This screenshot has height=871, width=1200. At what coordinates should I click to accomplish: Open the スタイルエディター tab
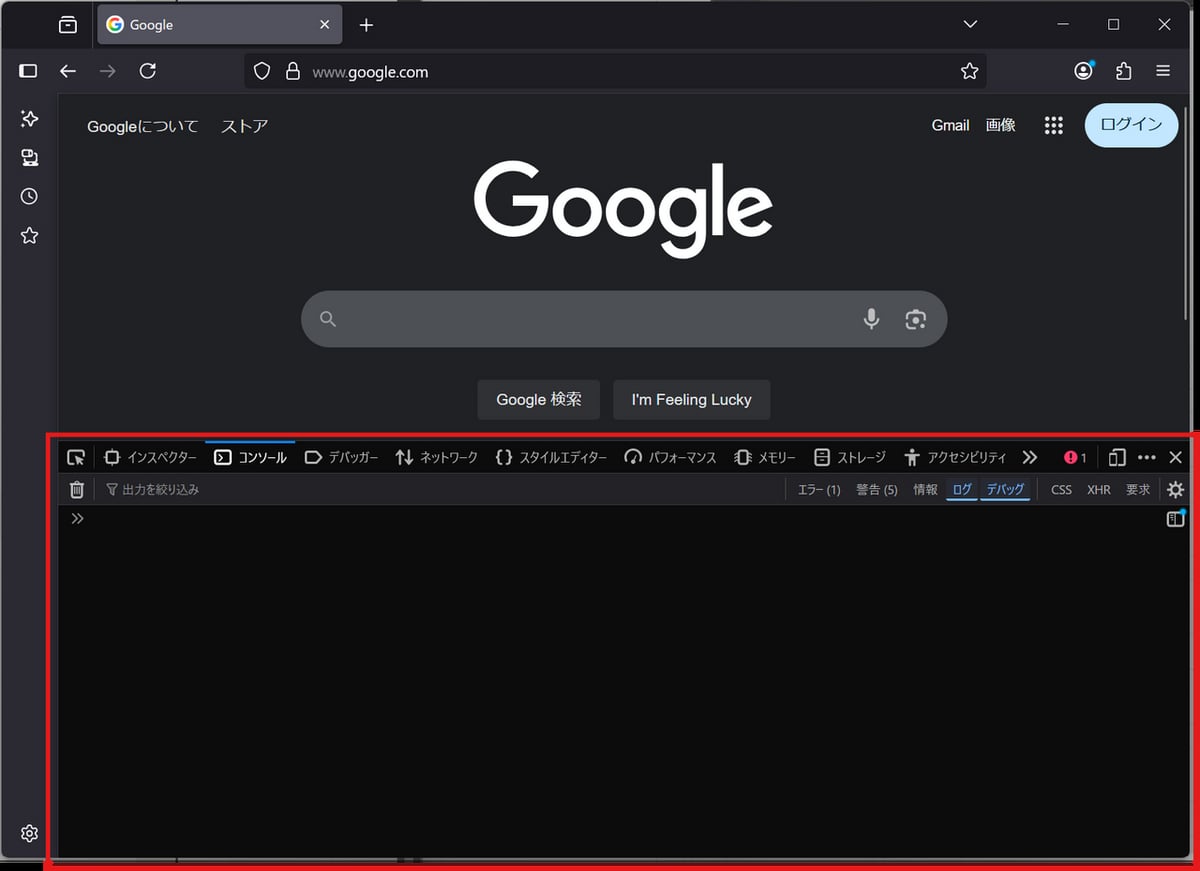[551, 457]
